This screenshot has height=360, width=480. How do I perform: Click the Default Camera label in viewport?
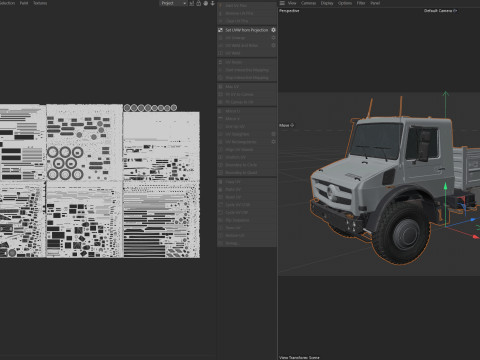[440, 11]
